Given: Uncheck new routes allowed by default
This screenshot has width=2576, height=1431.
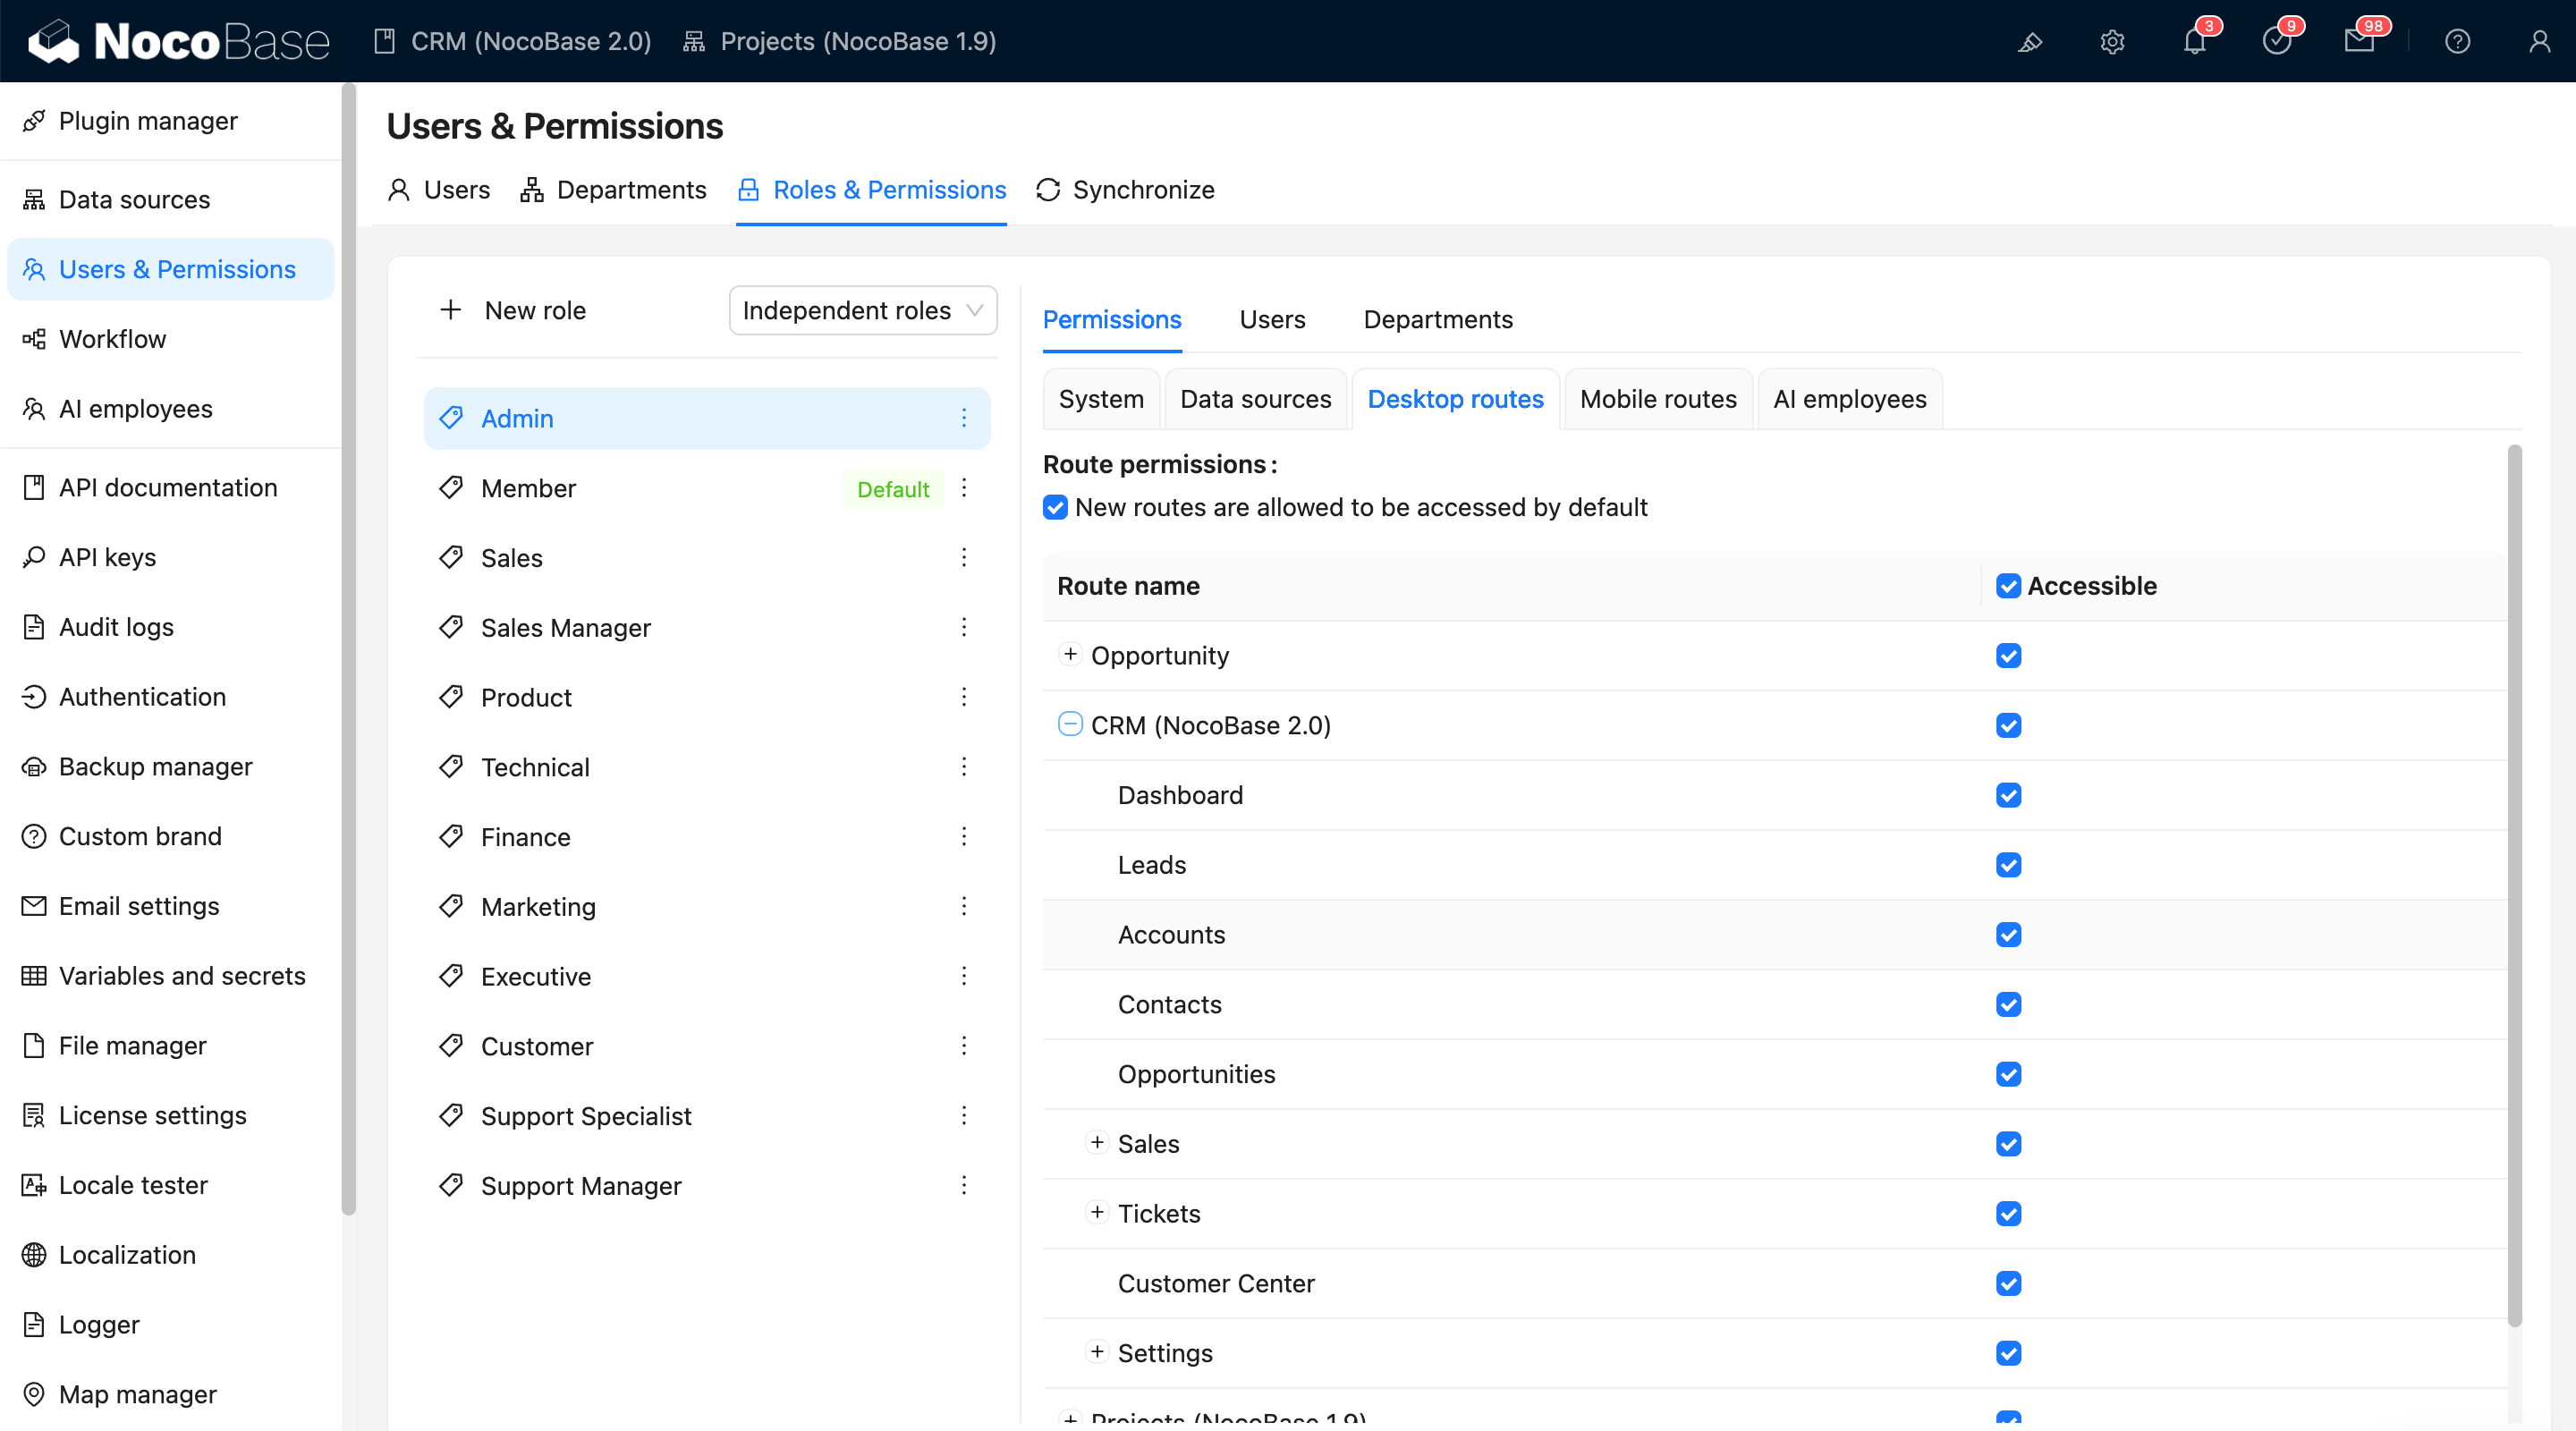Looking at the screenshot, I should [x=1055, y=507].
